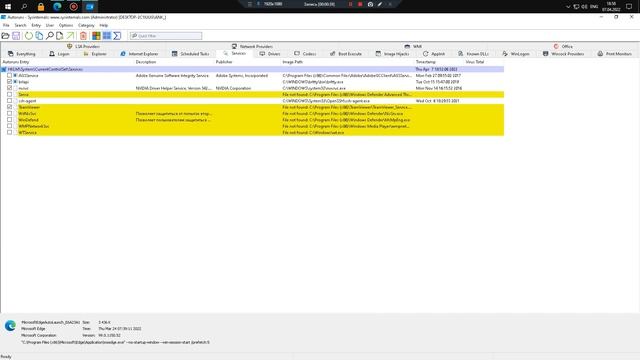Switch to the Print Monitors tab
The height and width of the screenshot is (360, 640).
pyautogui.click(x=615, y=54)
